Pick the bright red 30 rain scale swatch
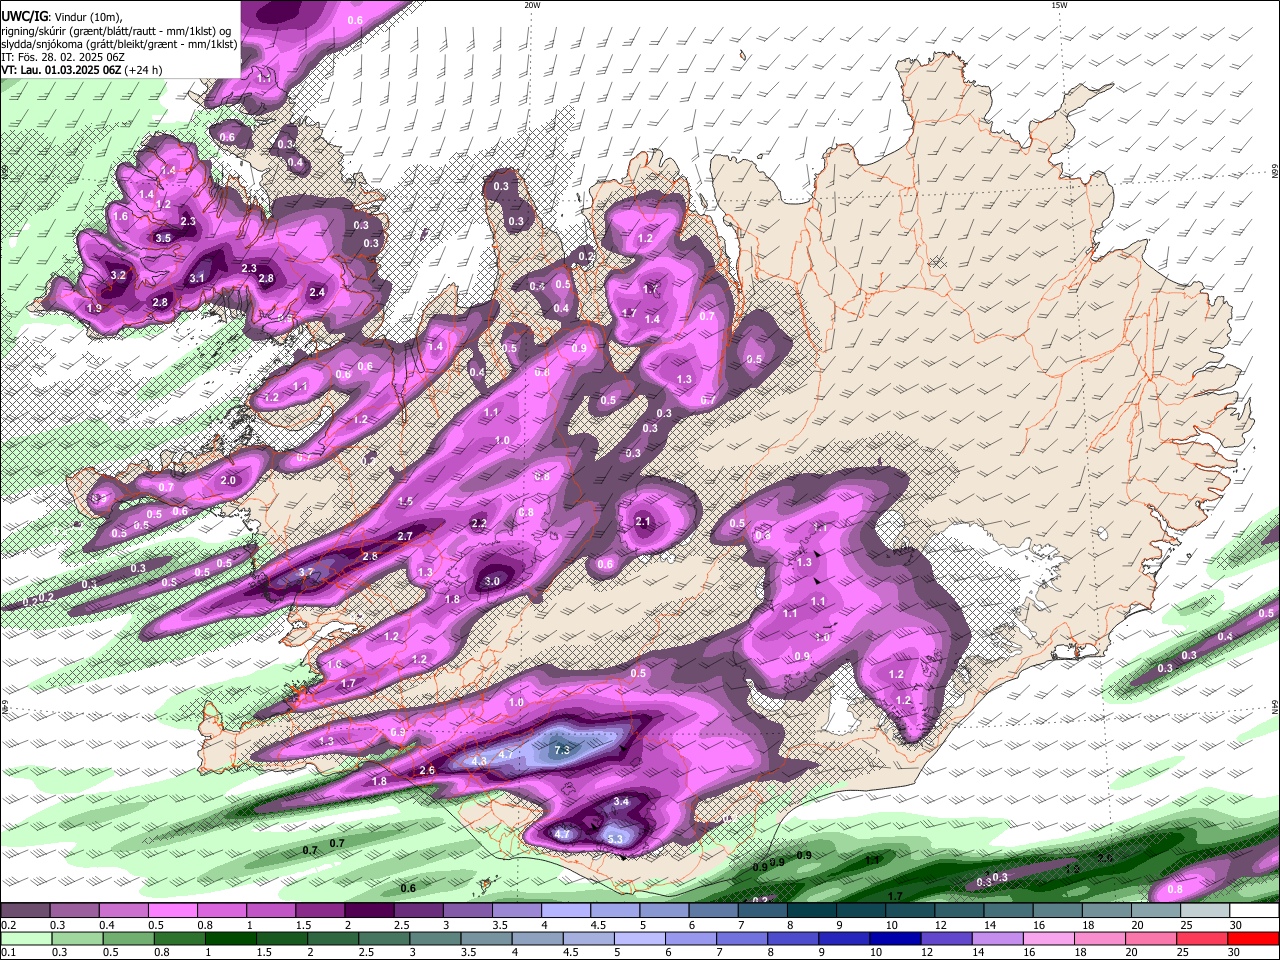This screenshot has width=1280, height=960. (1254, 938)
